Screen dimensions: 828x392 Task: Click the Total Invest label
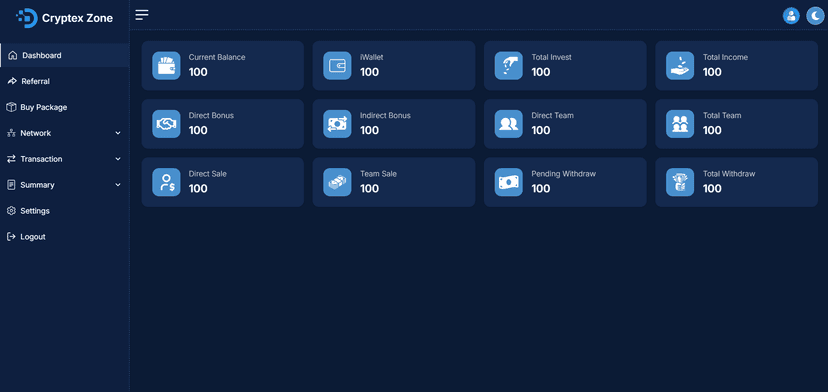[x=551, y=57]
